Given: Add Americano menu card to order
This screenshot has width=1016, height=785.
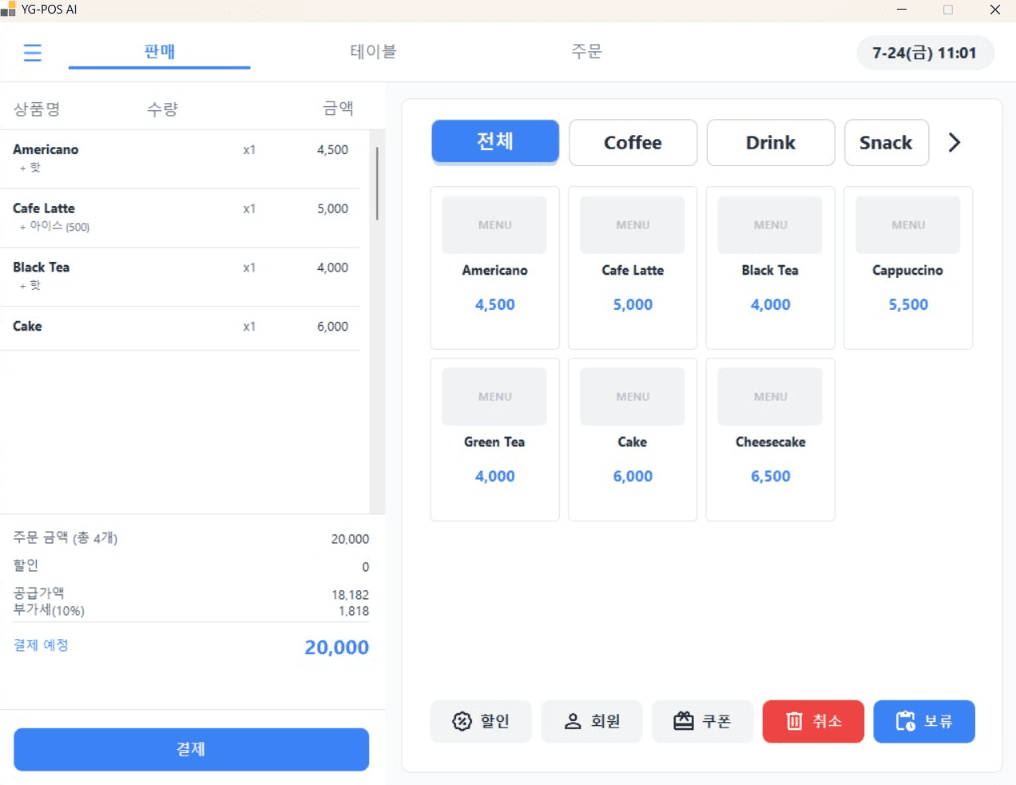Looking at the screenshot, I should (x=495, y=268).
